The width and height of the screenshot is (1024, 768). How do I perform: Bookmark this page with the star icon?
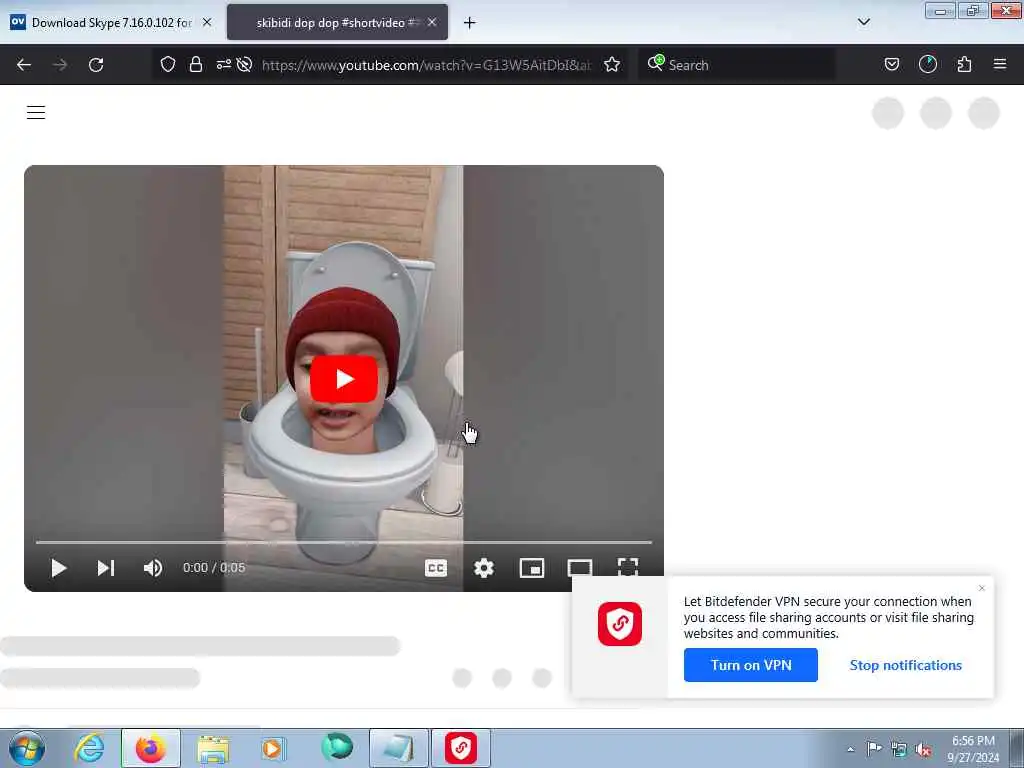pyautogui.click(x=612, y=64)
